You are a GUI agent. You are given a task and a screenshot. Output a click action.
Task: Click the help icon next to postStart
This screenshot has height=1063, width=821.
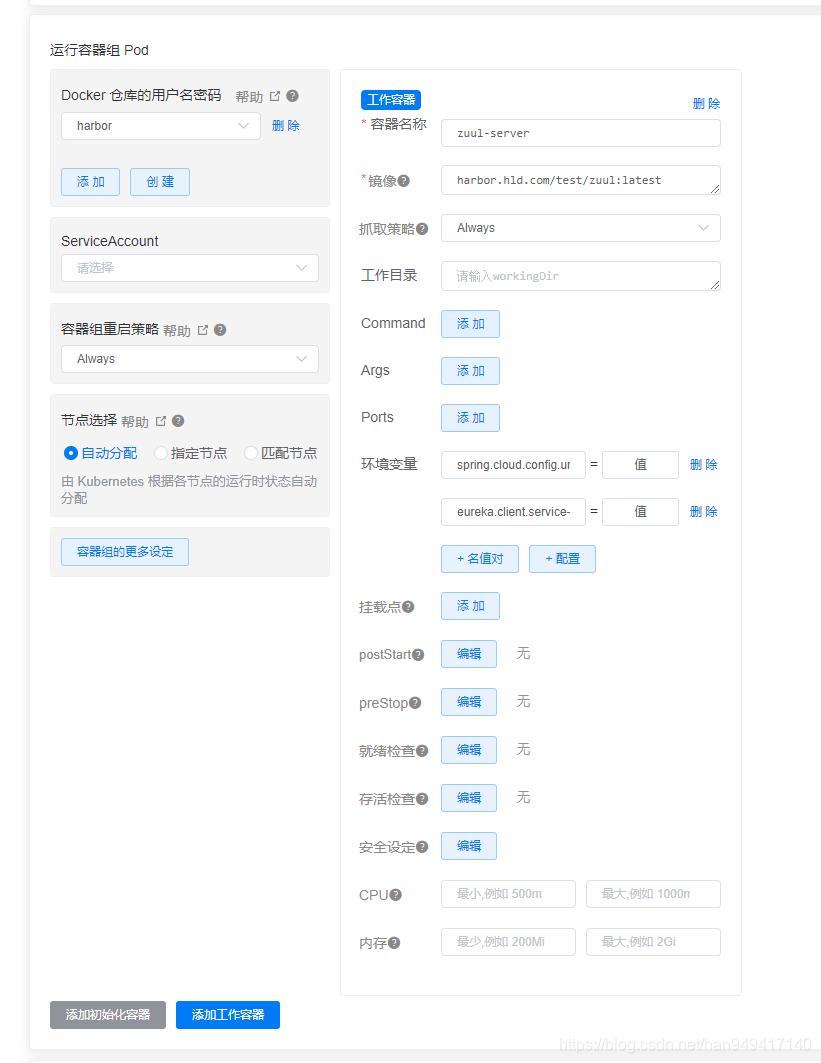coord(419,654)
